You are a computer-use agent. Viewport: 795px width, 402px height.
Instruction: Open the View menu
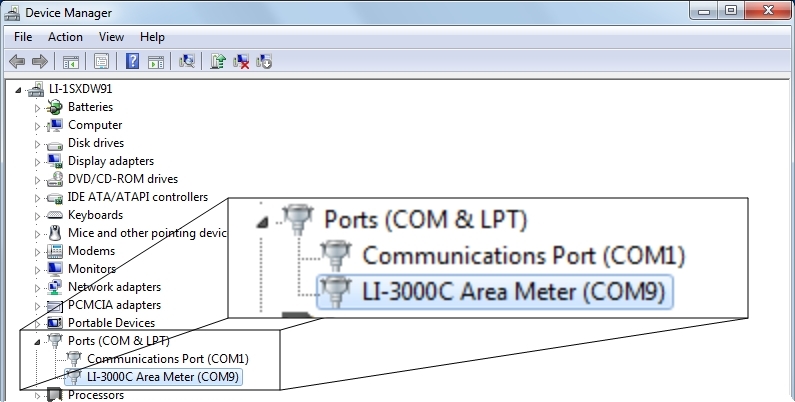point(111,37)
